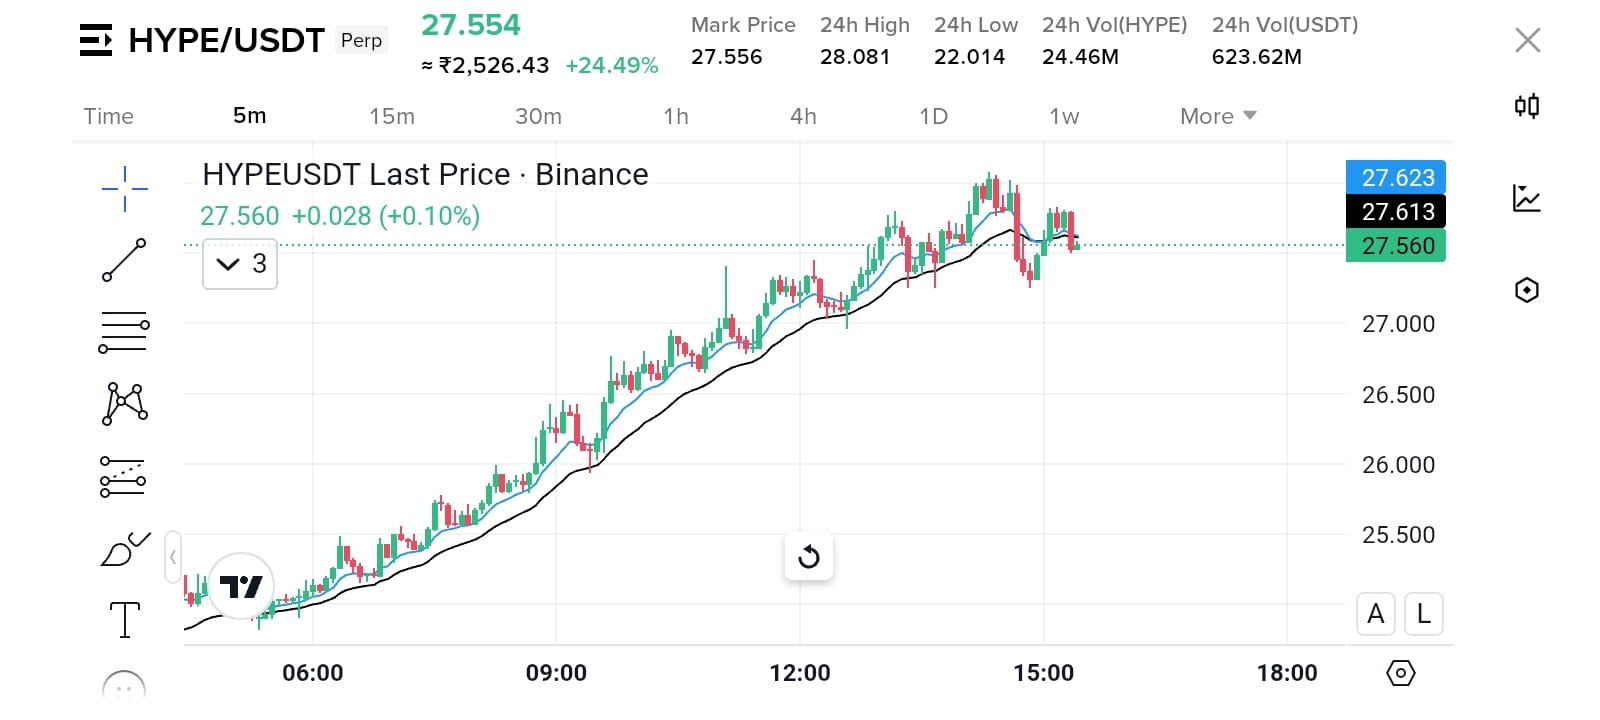Open the HYPE/USDT pair selector menu

point(202,40)
